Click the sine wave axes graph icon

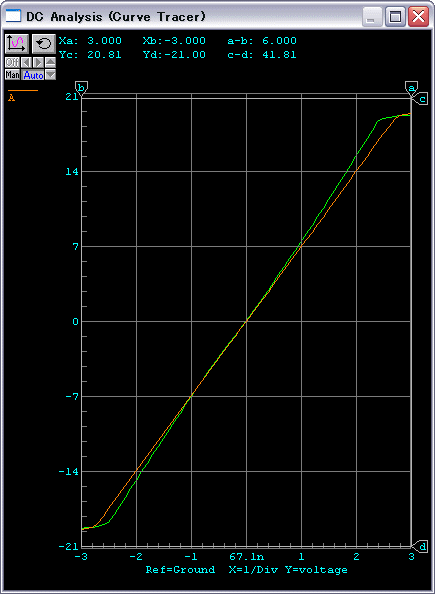point(17,44)
